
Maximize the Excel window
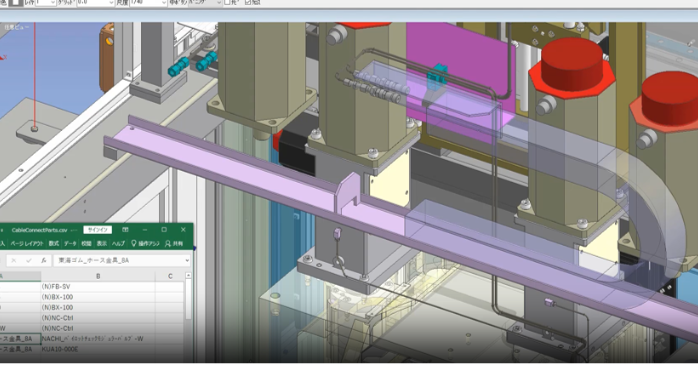164,230
